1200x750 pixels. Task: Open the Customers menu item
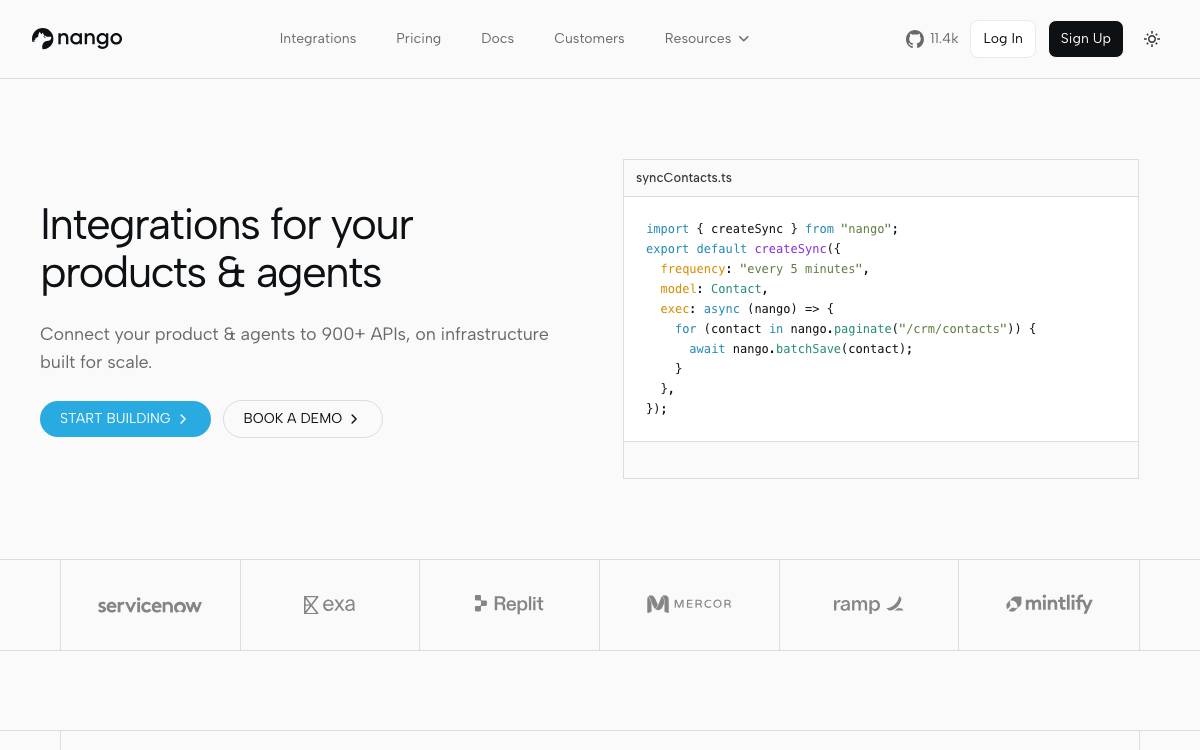coord(589,39)
